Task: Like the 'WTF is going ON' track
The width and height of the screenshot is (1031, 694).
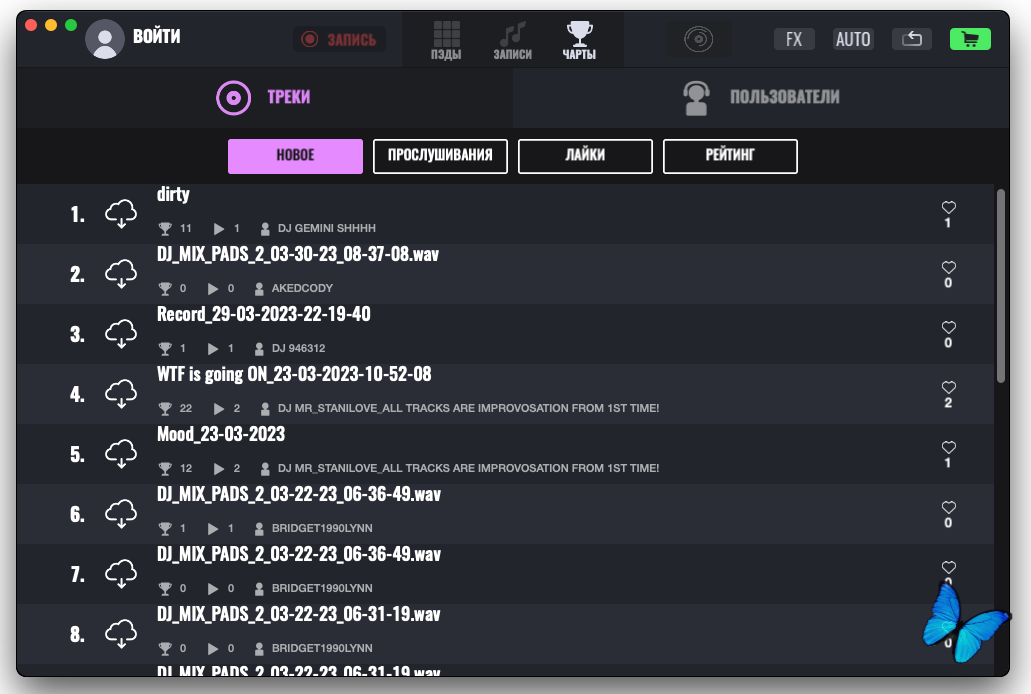Action: click(x=948, y=388)
